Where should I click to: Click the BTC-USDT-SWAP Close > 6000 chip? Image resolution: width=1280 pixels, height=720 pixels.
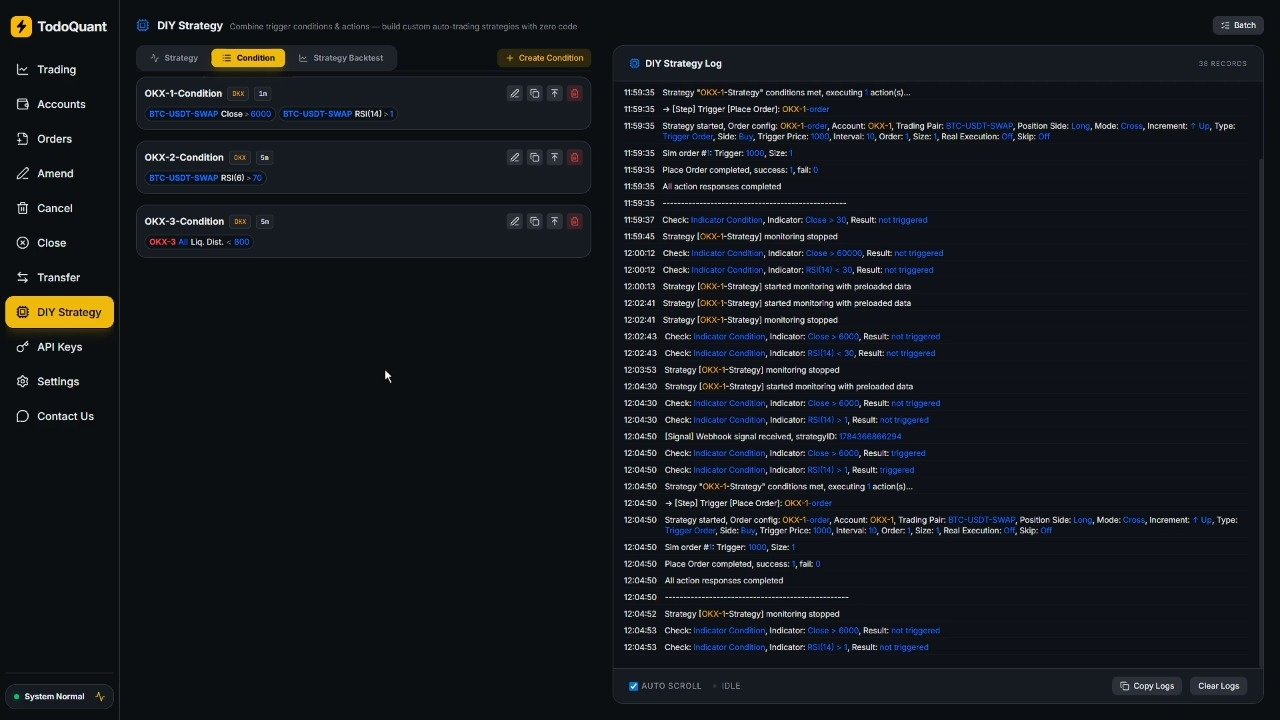210,114
